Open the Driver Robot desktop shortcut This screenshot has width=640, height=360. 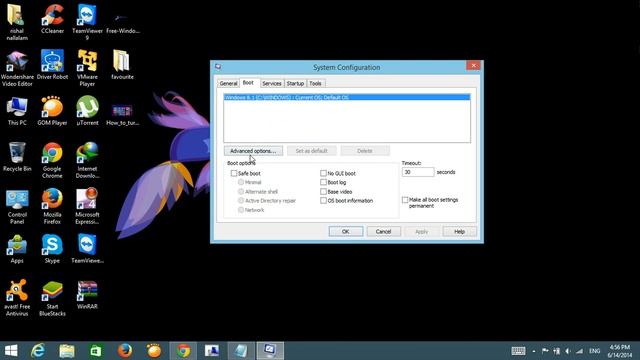tap(52, 64)
